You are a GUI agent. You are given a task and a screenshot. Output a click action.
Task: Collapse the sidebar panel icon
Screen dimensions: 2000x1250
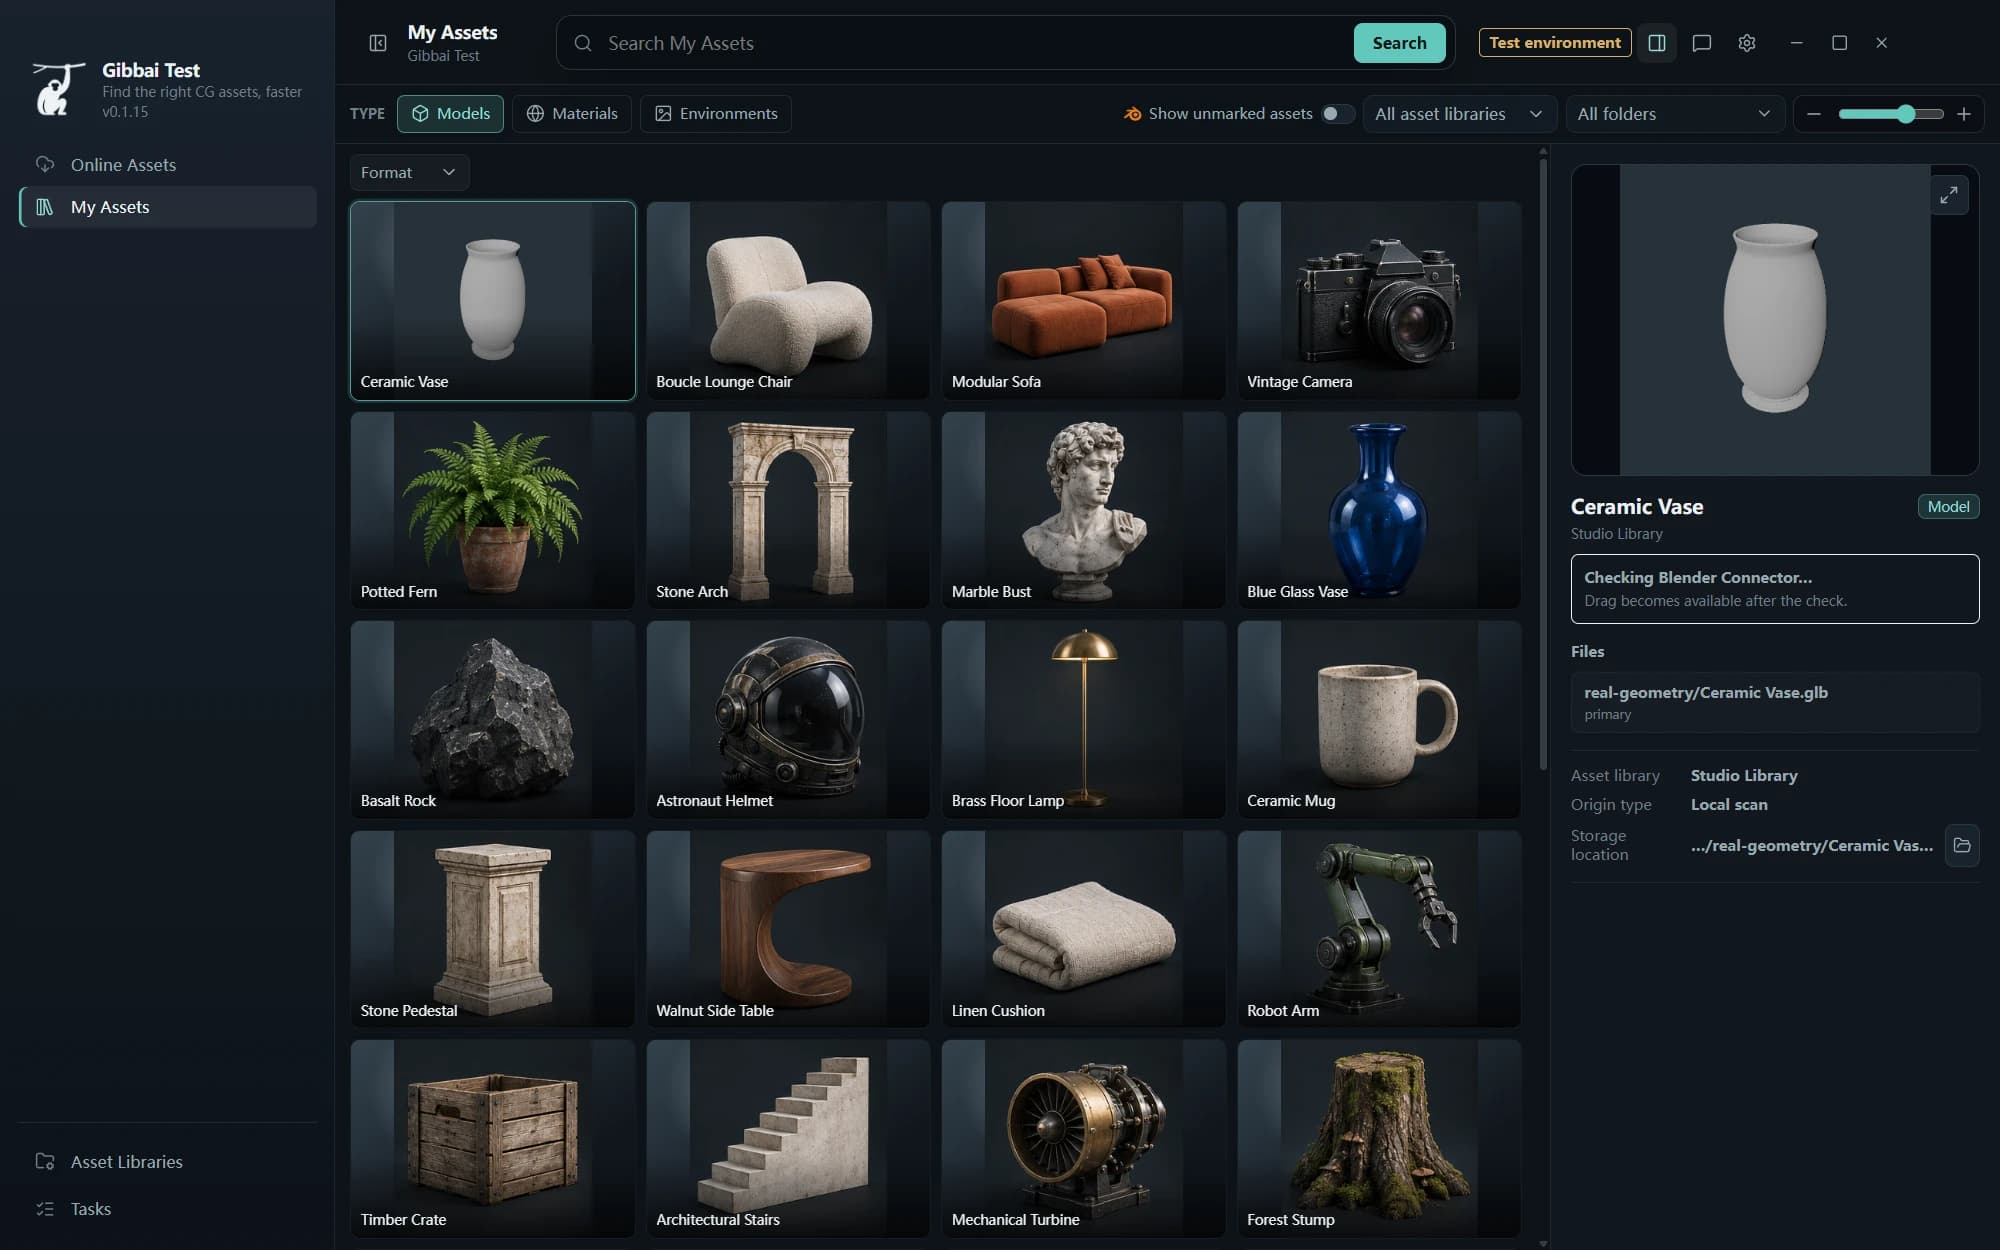(378, 43)
